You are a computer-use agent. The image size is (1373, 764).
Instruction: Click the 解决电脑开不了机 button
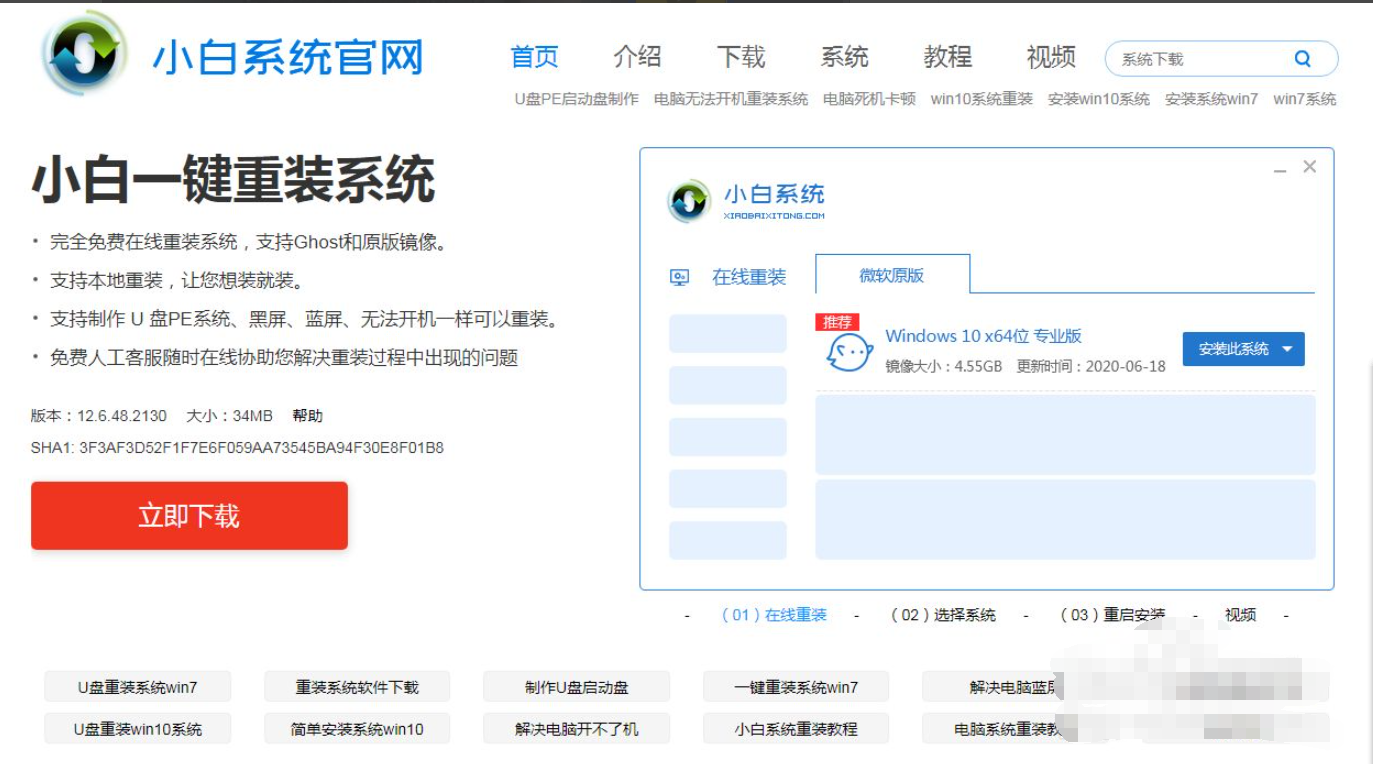(x=576, y=729)
